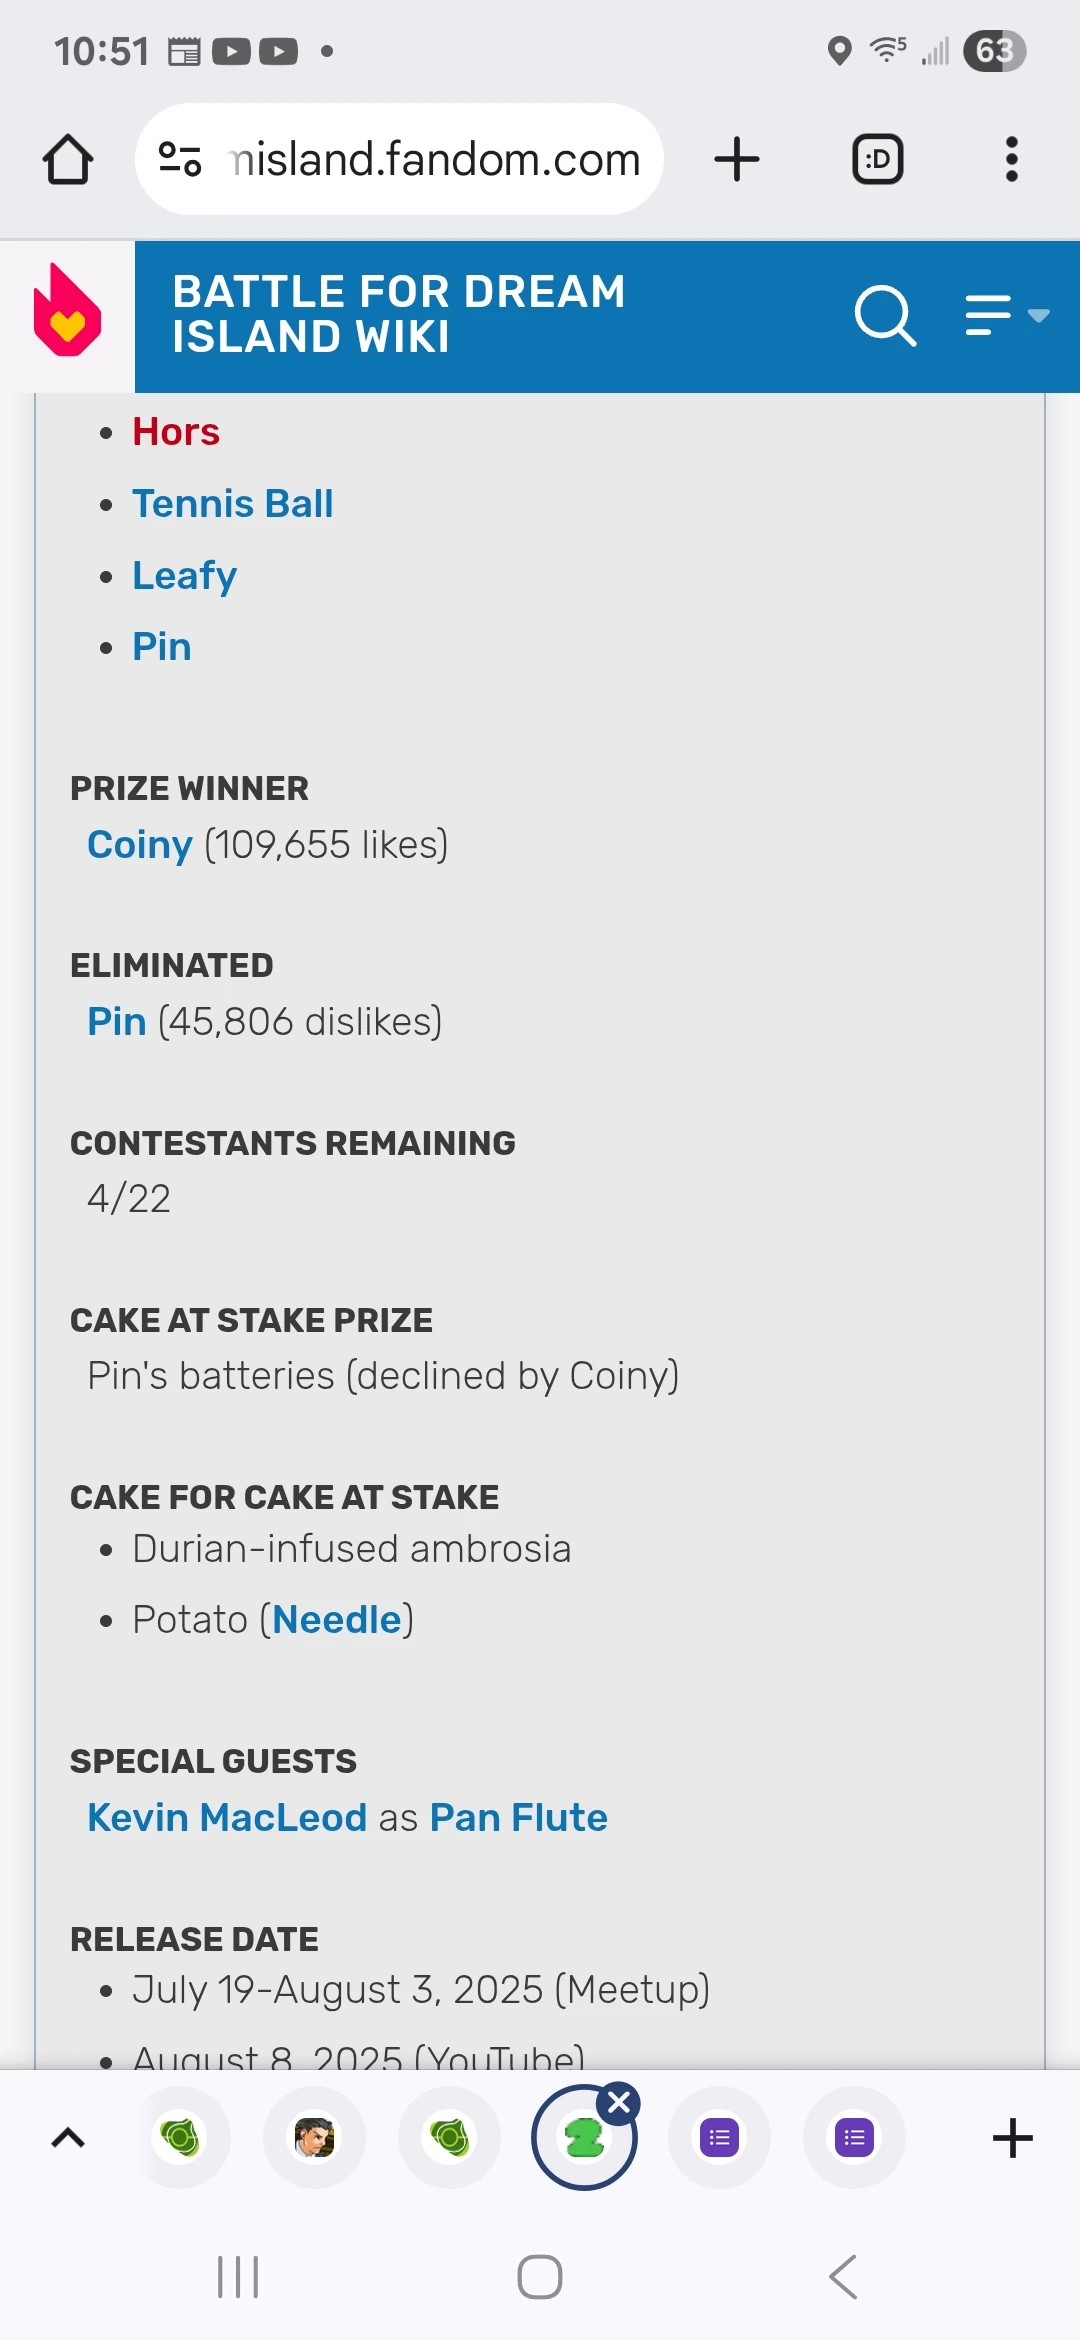Screen dimensions: 1080x2340
Task: Expand the wiki navigation menu dropdown
Action: (x=1005, y=316)
